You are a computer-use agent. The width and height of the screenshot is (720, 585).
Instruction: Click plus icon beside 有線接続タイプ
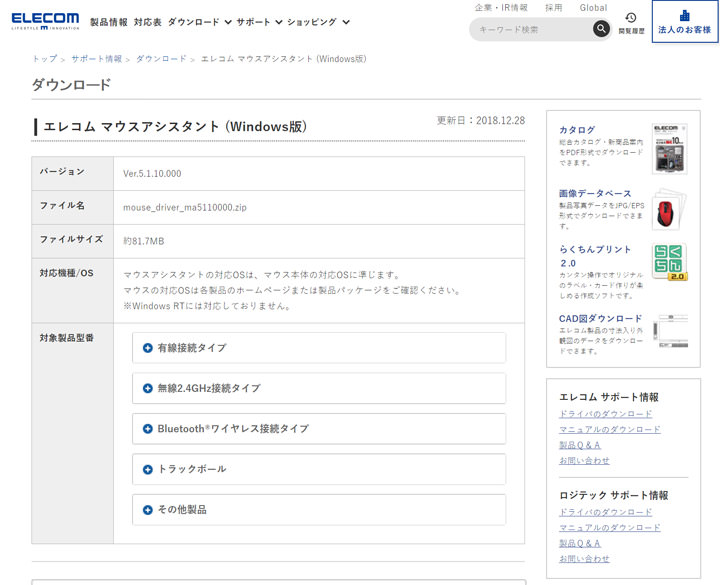[x=147, y=348]
